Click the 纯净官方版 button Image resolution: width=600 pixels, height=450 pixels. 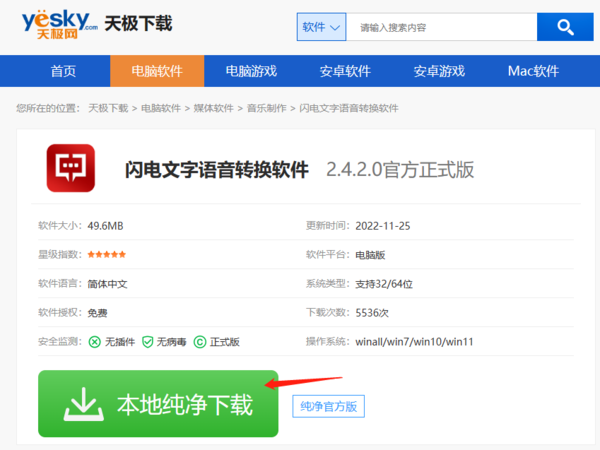point(329,406)
